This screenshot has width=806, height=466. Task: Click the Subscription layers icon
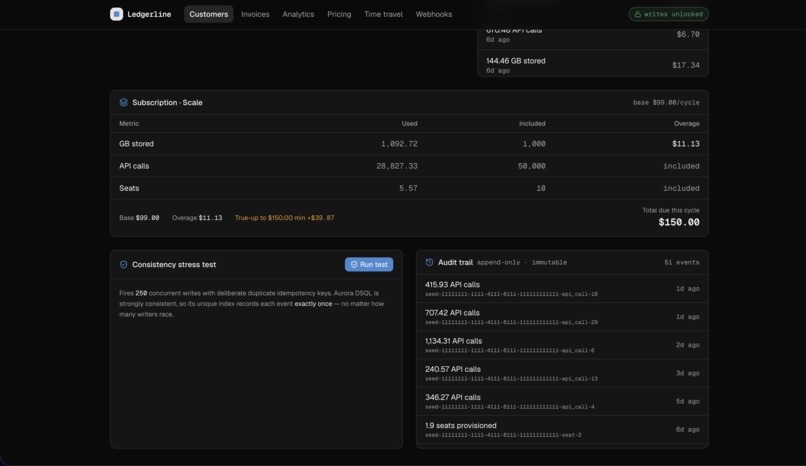pyautogui.click(x=123, y=102)
